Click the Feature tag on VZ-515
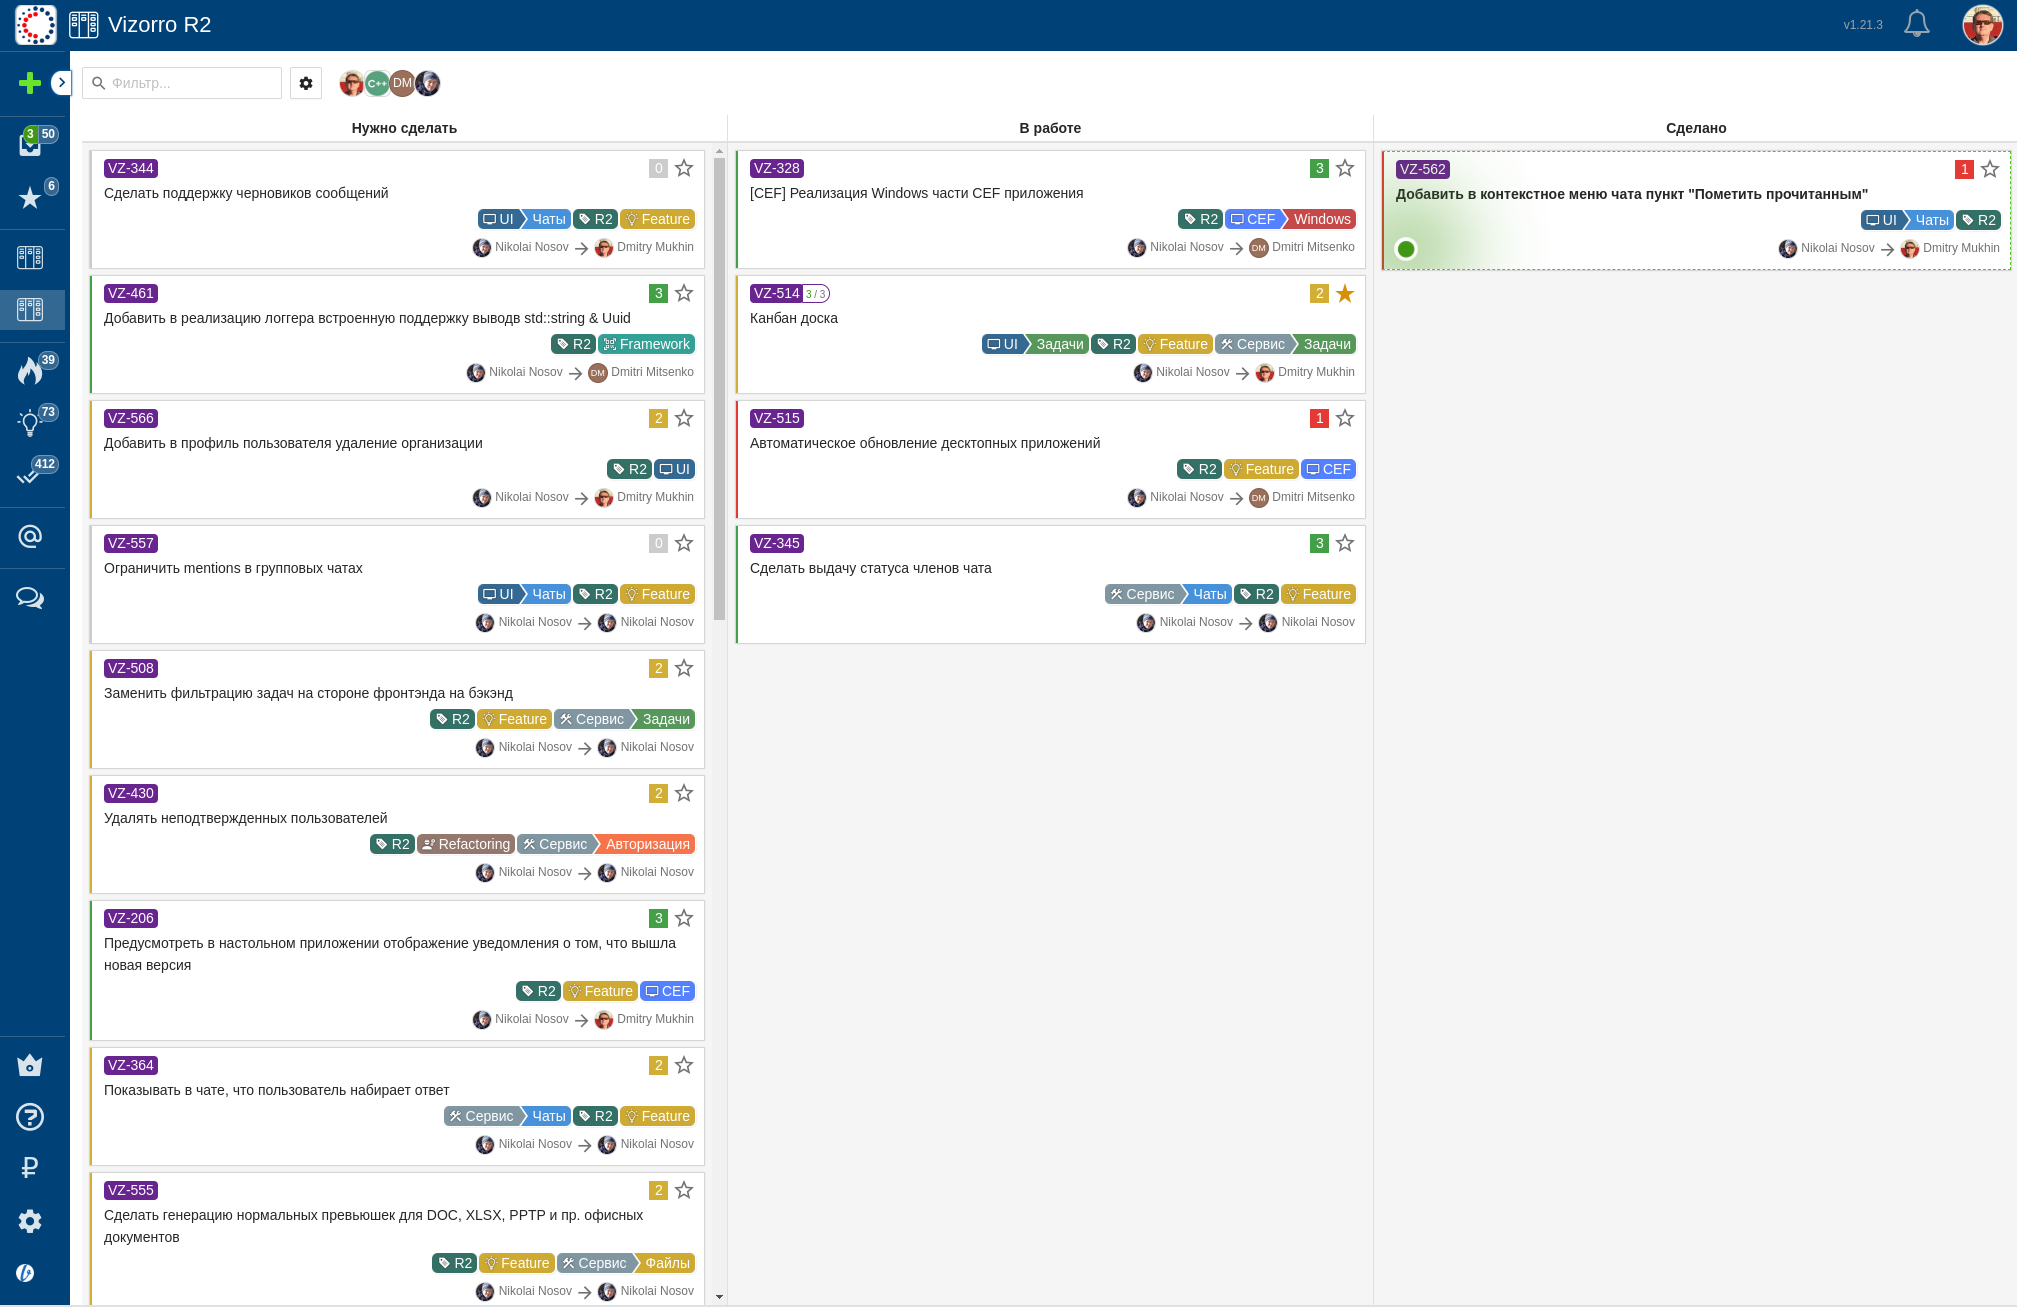2017x1307 pixels. pos(1262,469)
